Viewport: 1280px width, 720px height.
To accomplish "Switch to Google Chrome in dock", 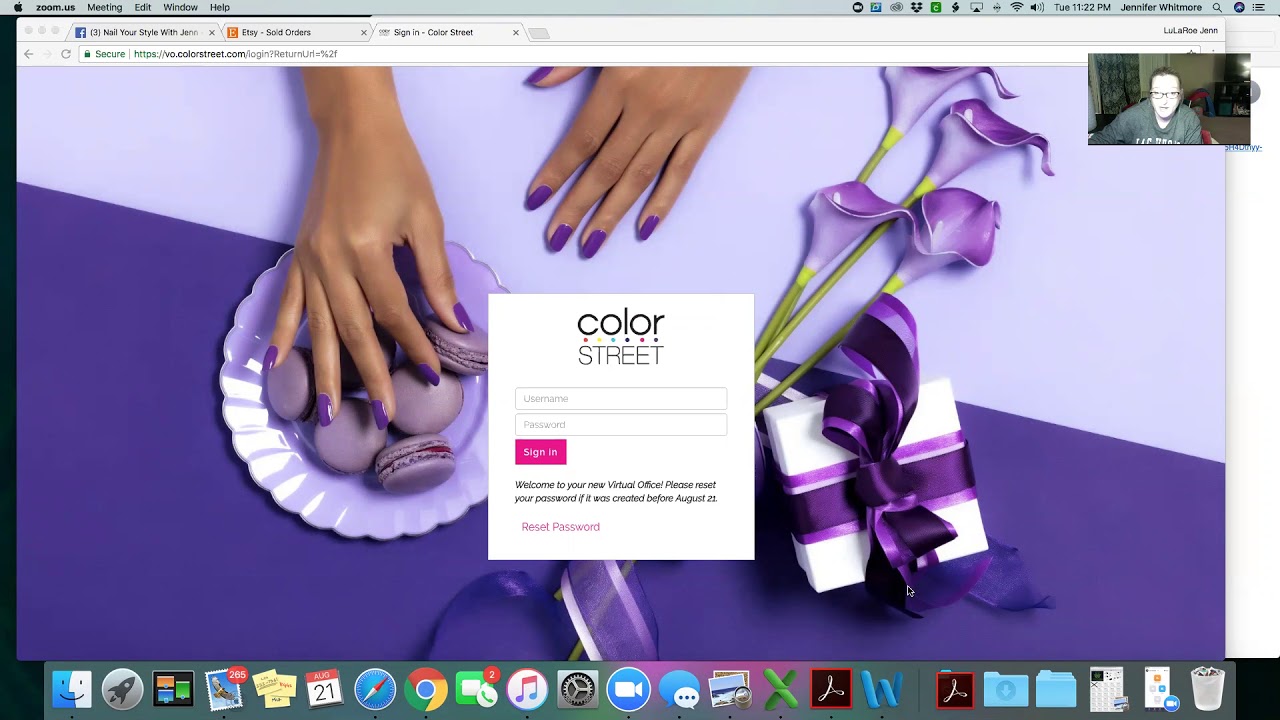I will tap(426, 690).
